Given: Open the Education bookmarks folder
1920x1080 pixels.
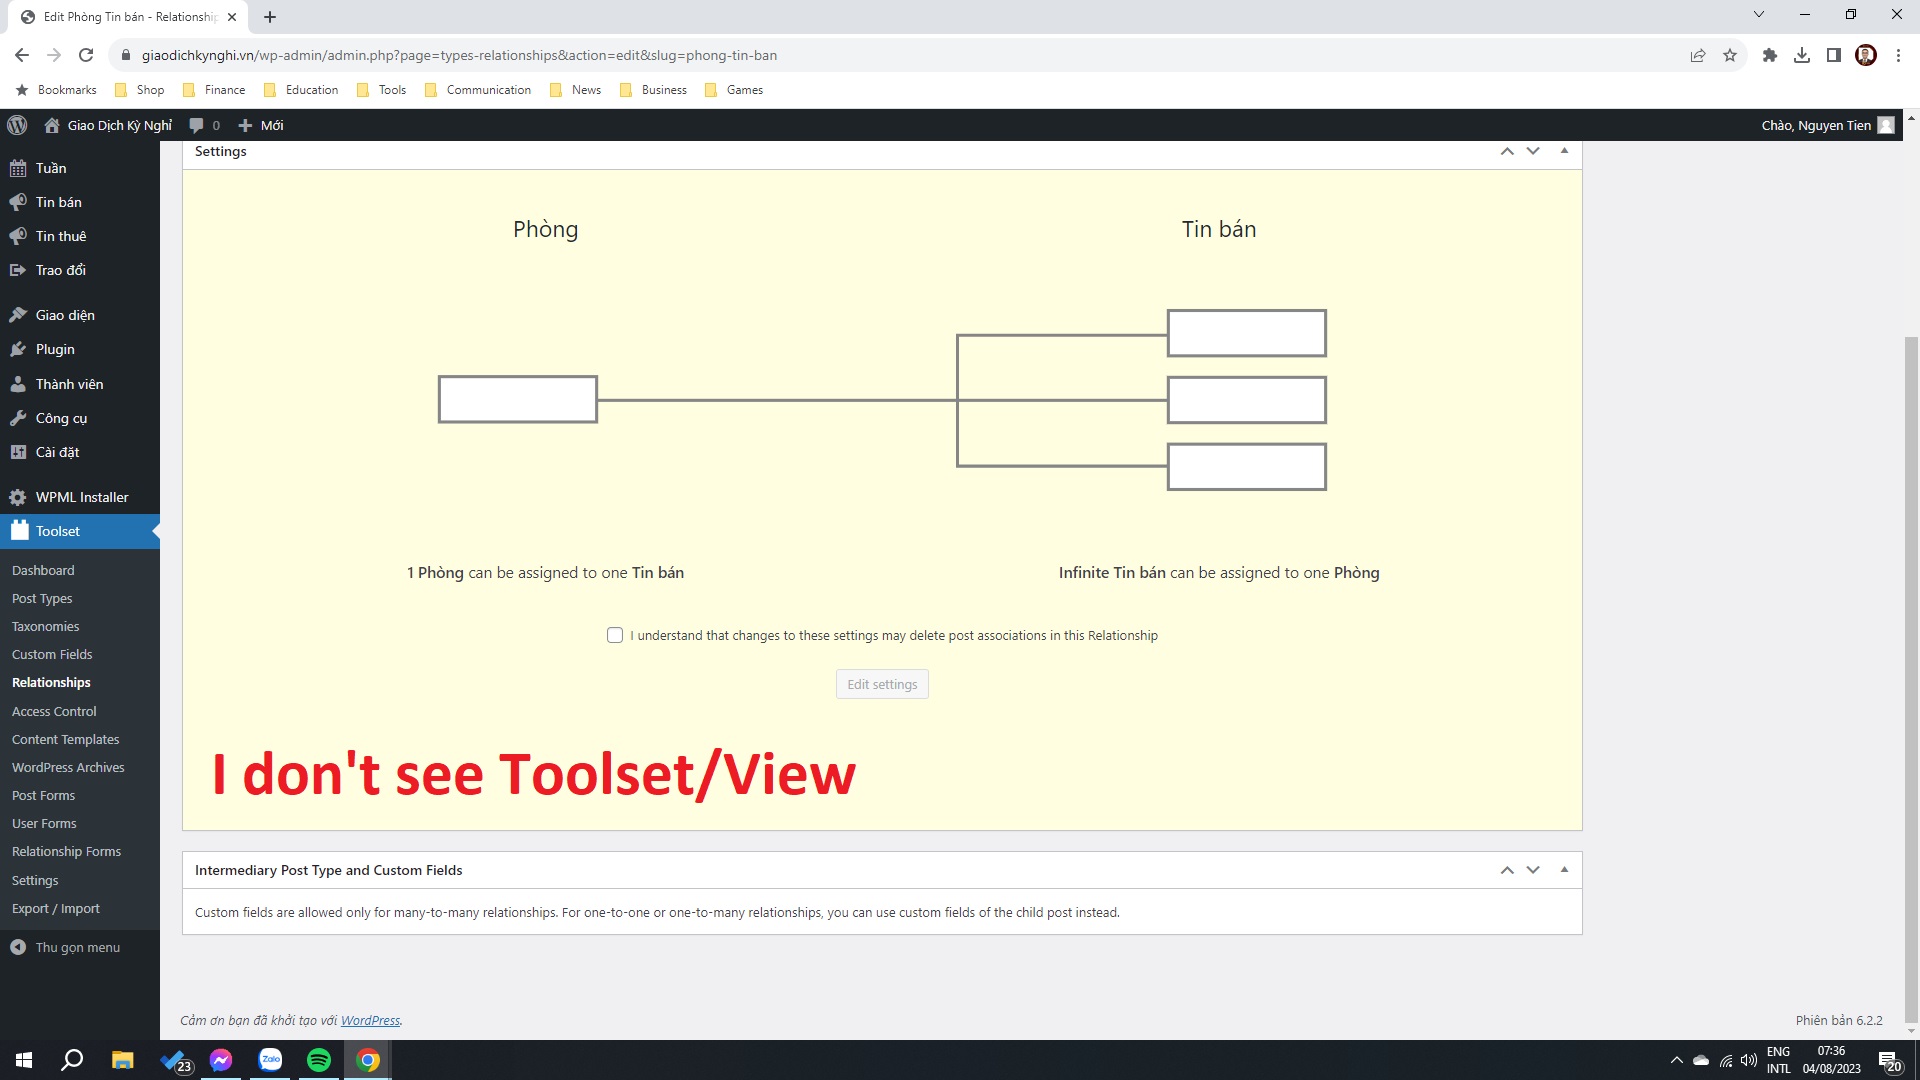Looking at the screenshot, I should click(x=301, y=90).
